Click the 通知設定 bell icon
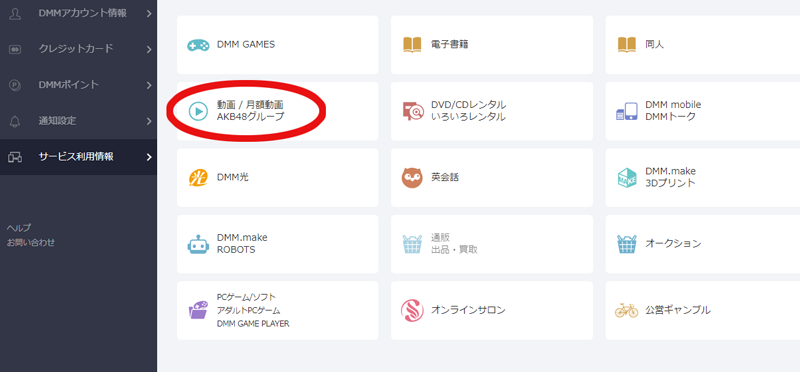 click(x=15, y=121)
